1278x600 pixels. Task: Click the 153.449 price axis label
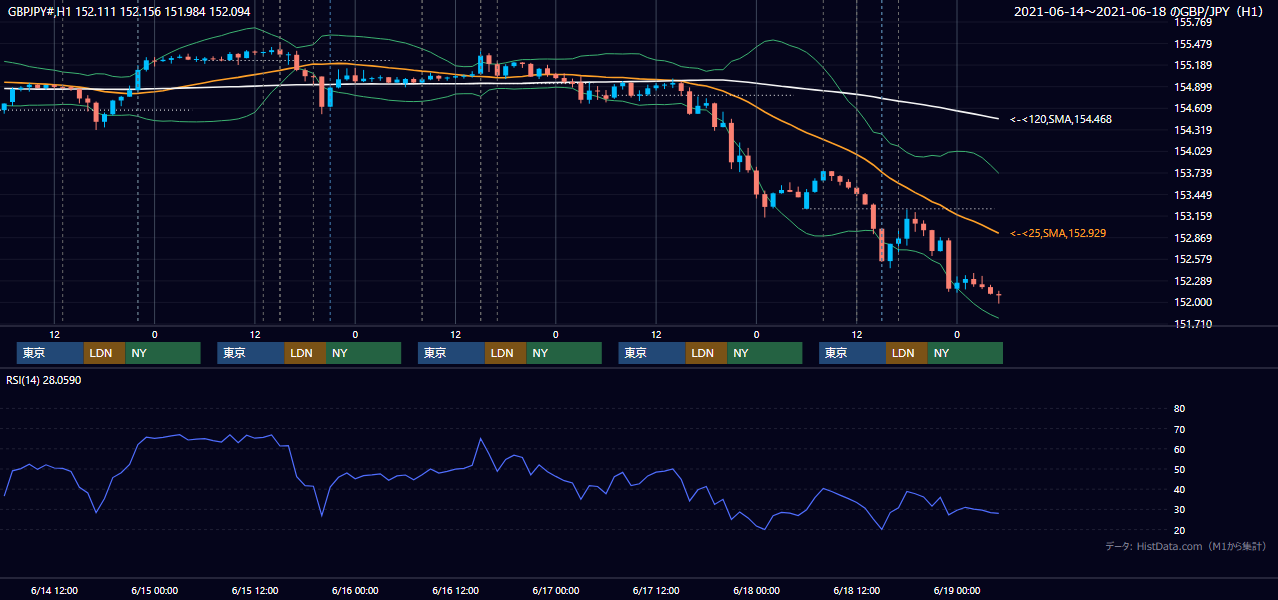pos(1192,195)
